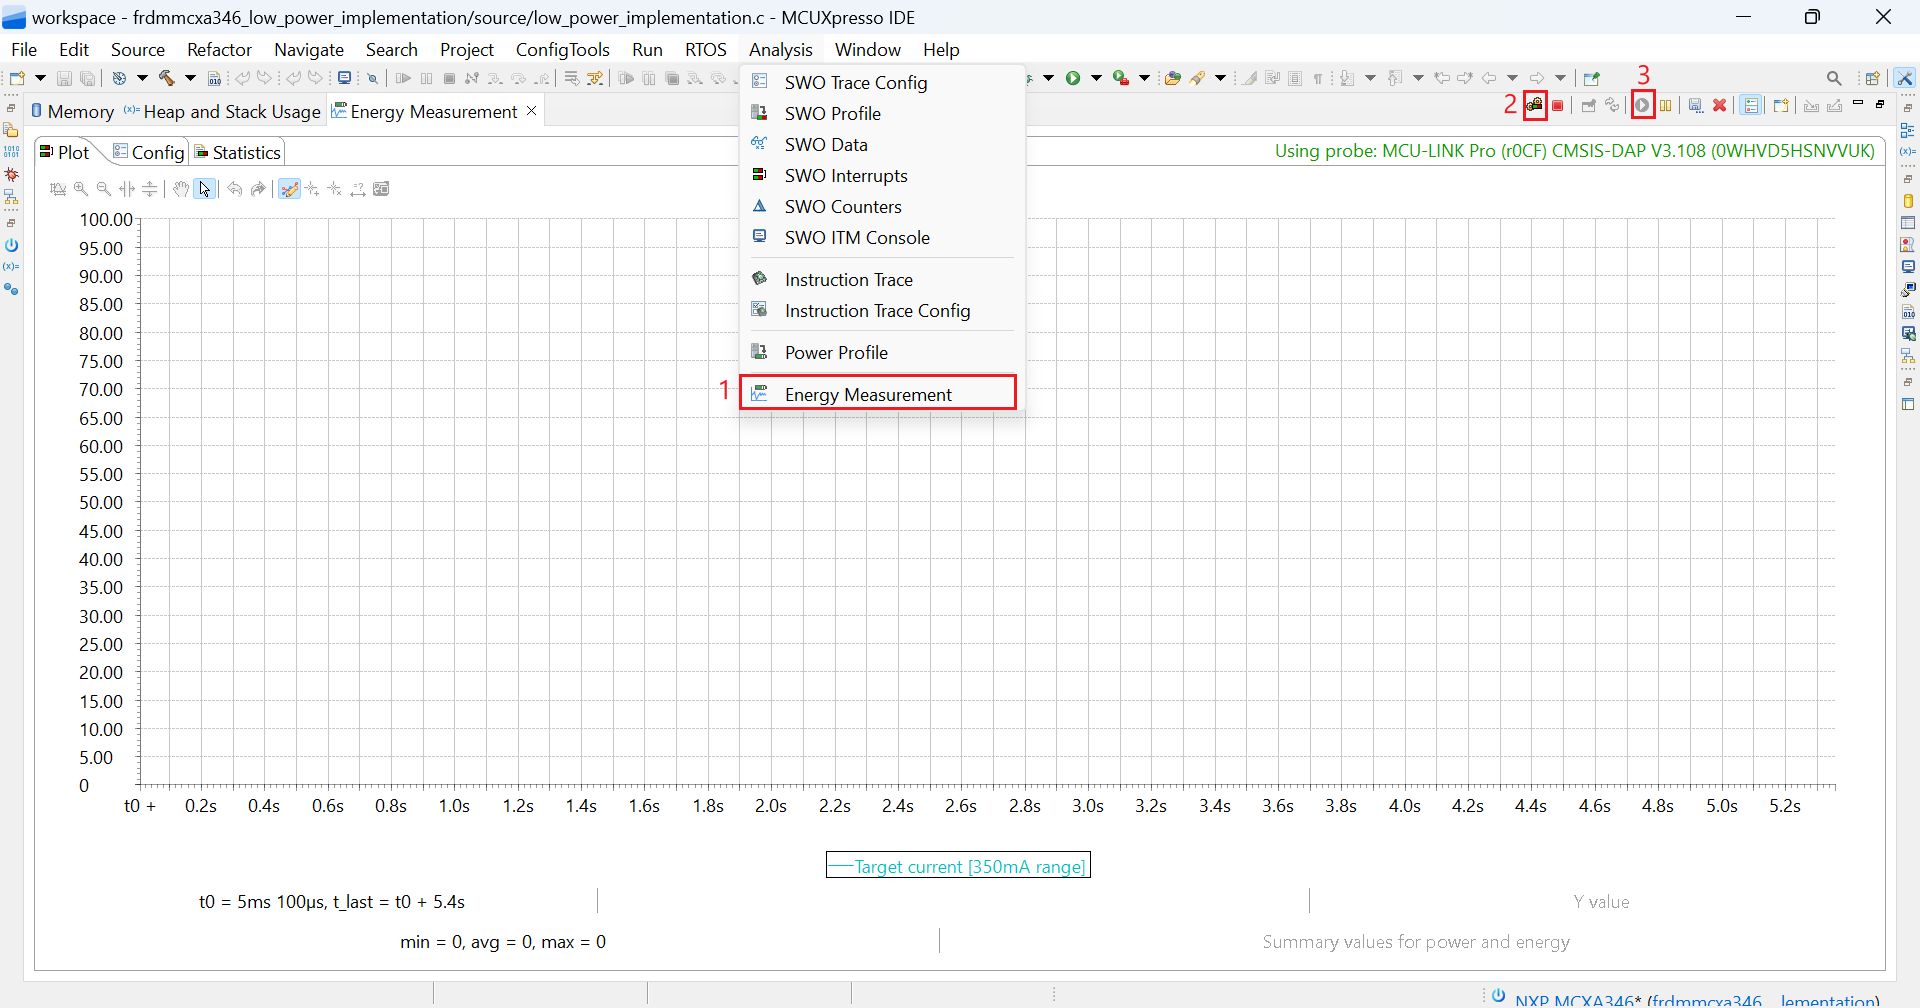Viewport: 1920px width, 1008px height.
Task: Toggle the highlighted plot trace marker tool
Action: [289, 189]
